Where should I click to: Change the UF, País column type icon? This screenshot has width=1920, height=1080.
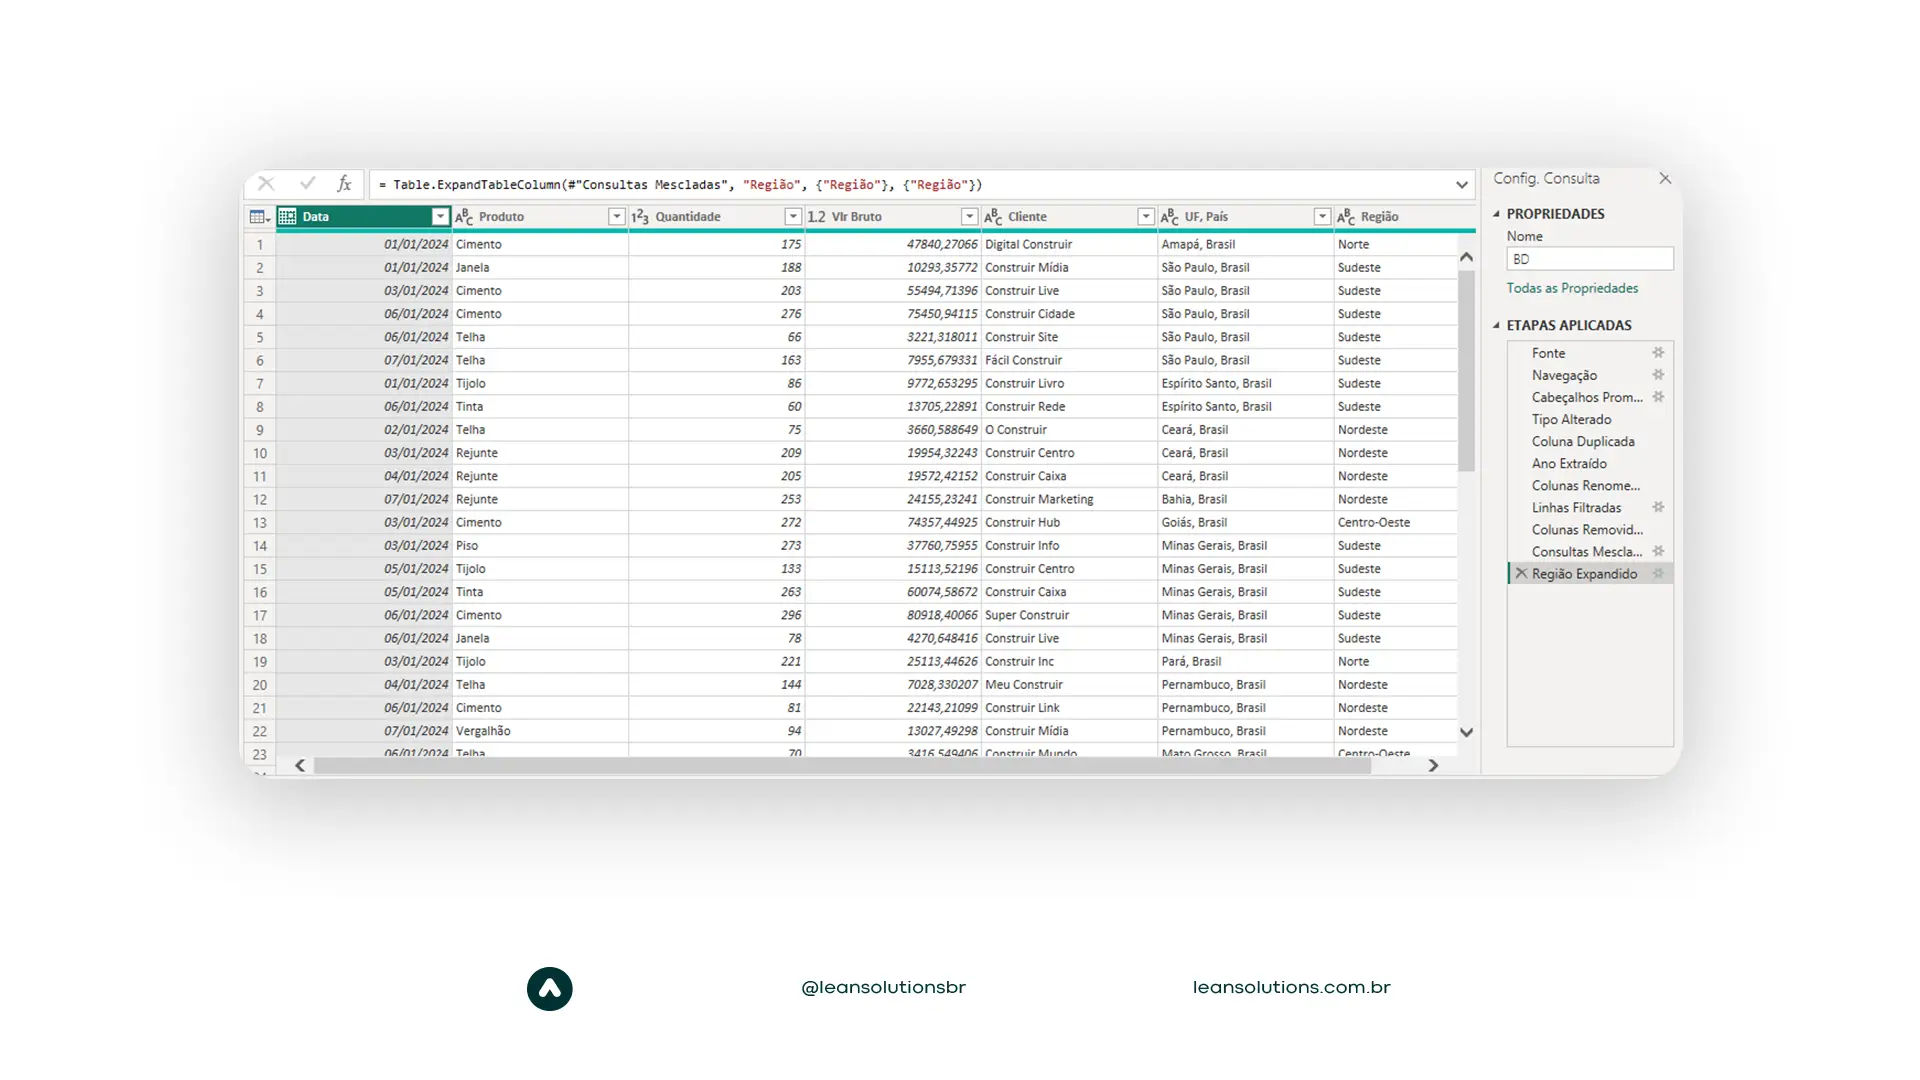pyautogui.click(x=1169, y=217)
